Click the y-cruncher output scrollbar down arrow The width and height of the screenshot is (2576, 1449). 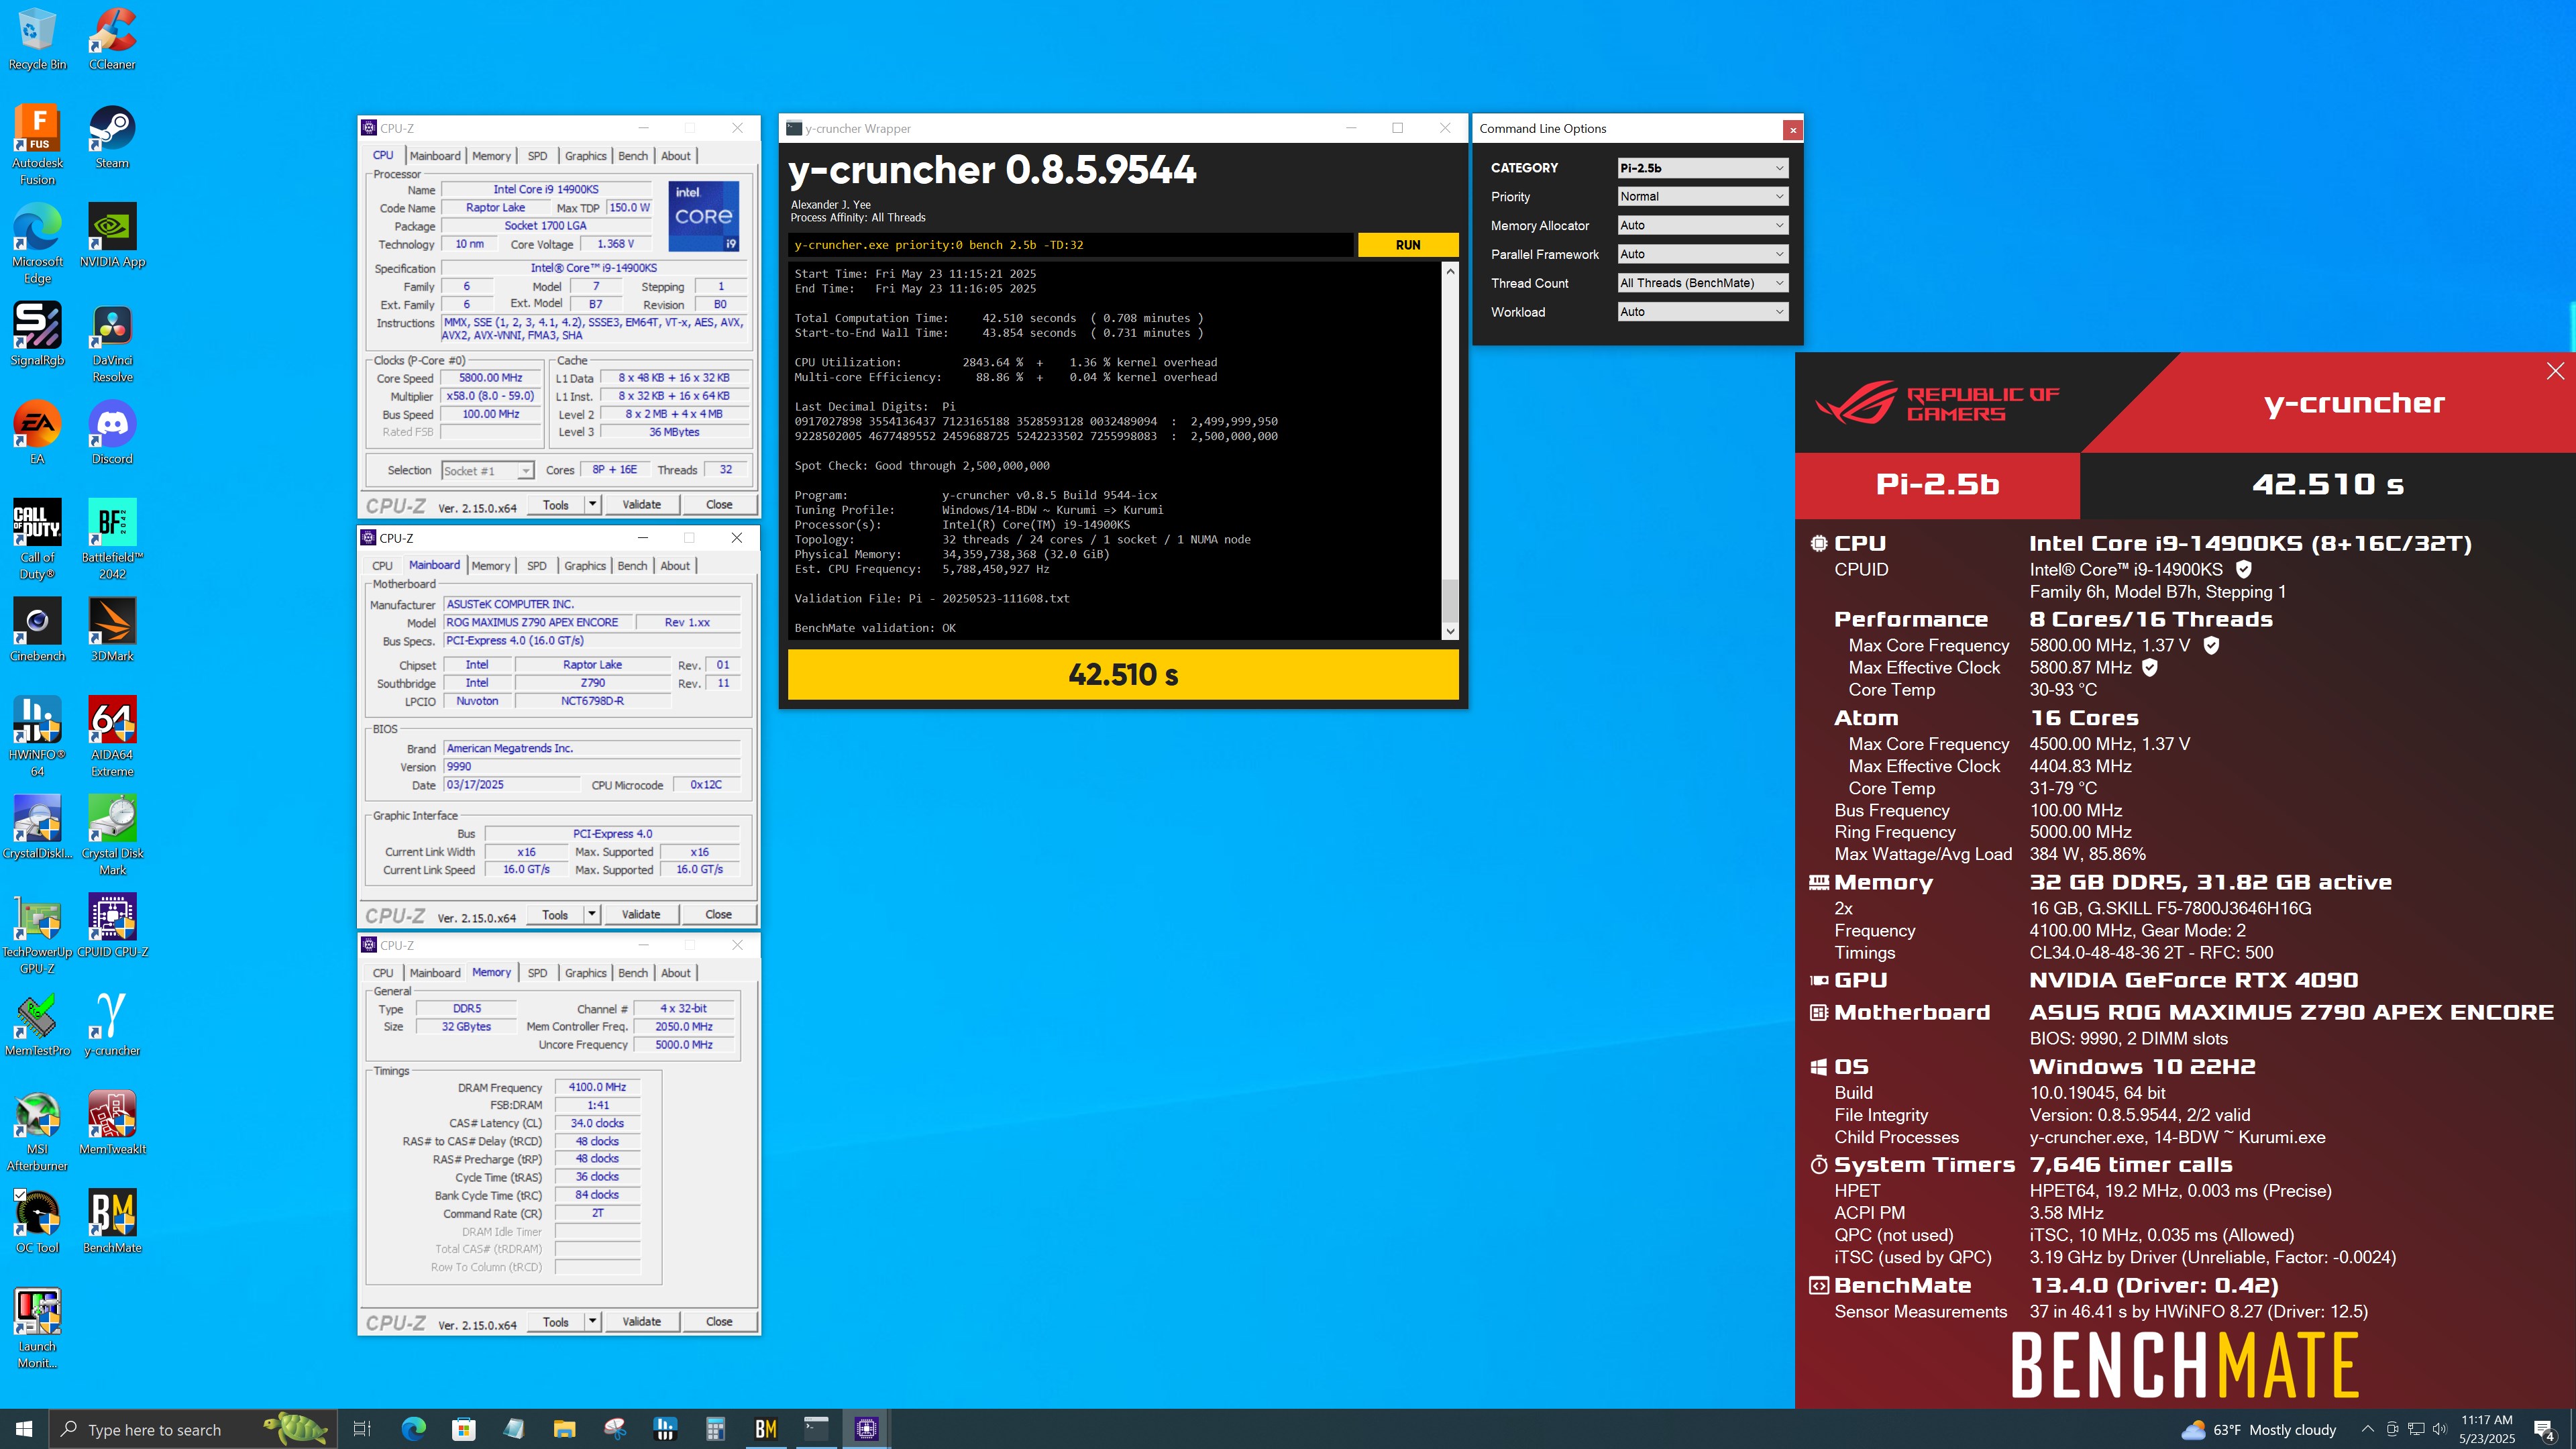point(1450,631)
